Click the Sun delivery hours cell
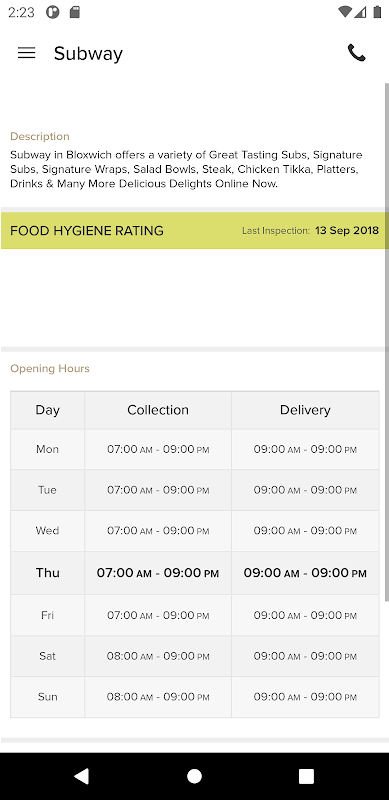This screenshot has width=389, height=800. pos(305,697)
